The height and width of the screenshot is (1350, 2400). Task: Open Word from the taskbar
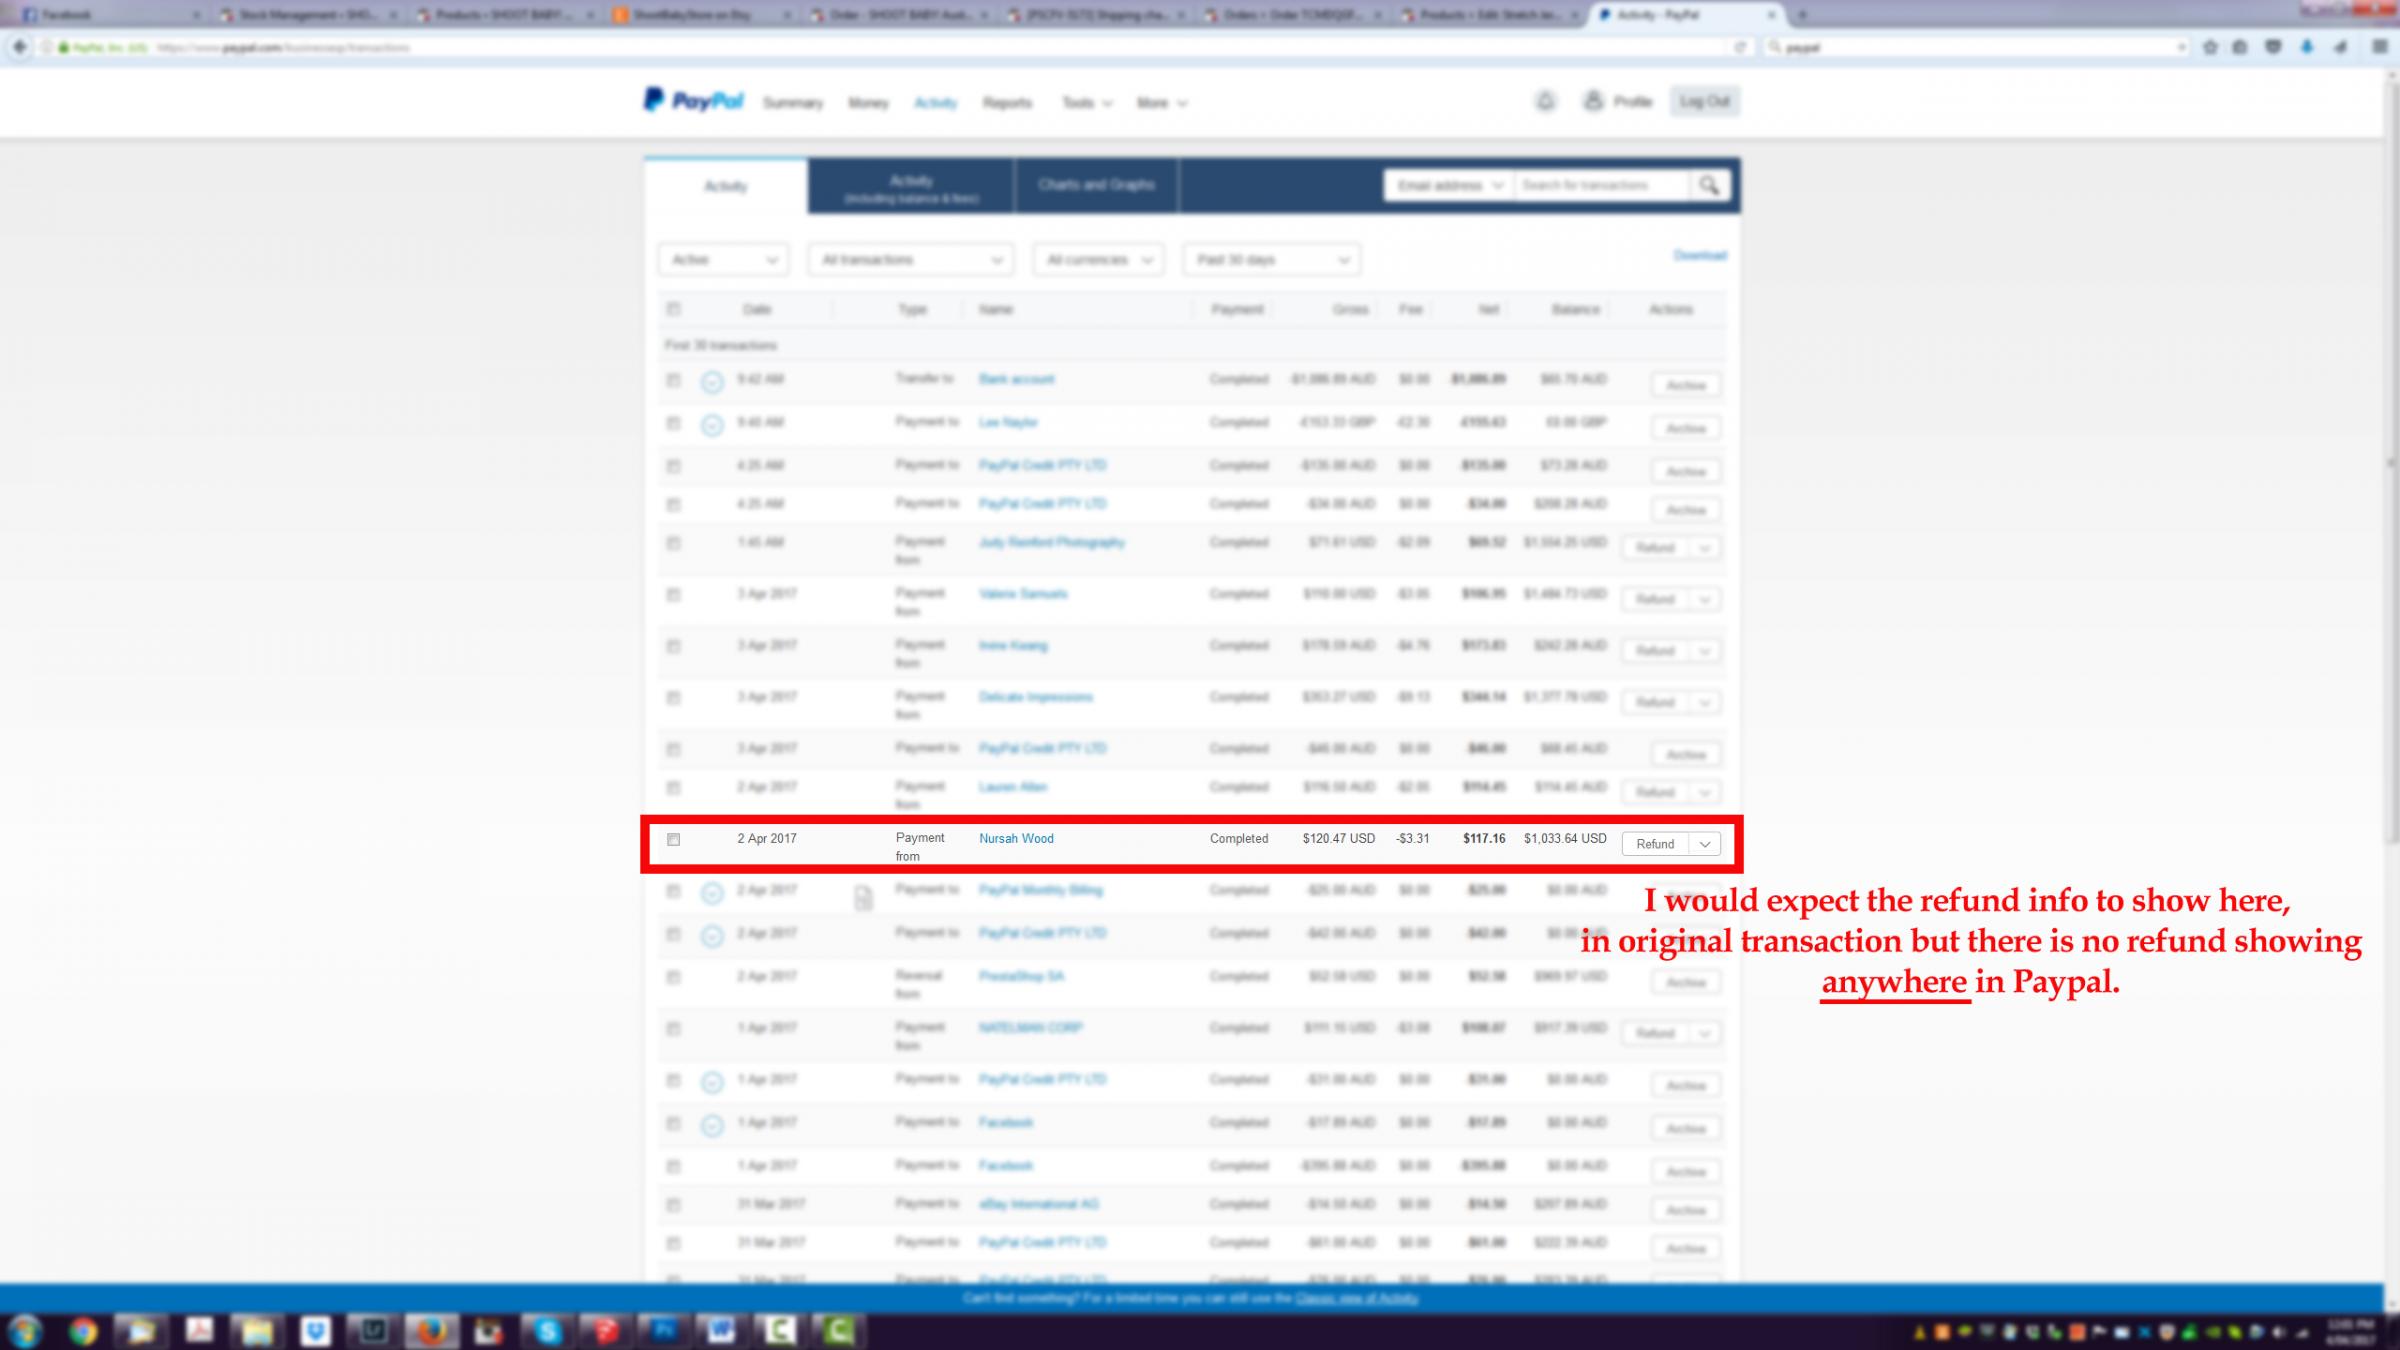pos(722,1331)
